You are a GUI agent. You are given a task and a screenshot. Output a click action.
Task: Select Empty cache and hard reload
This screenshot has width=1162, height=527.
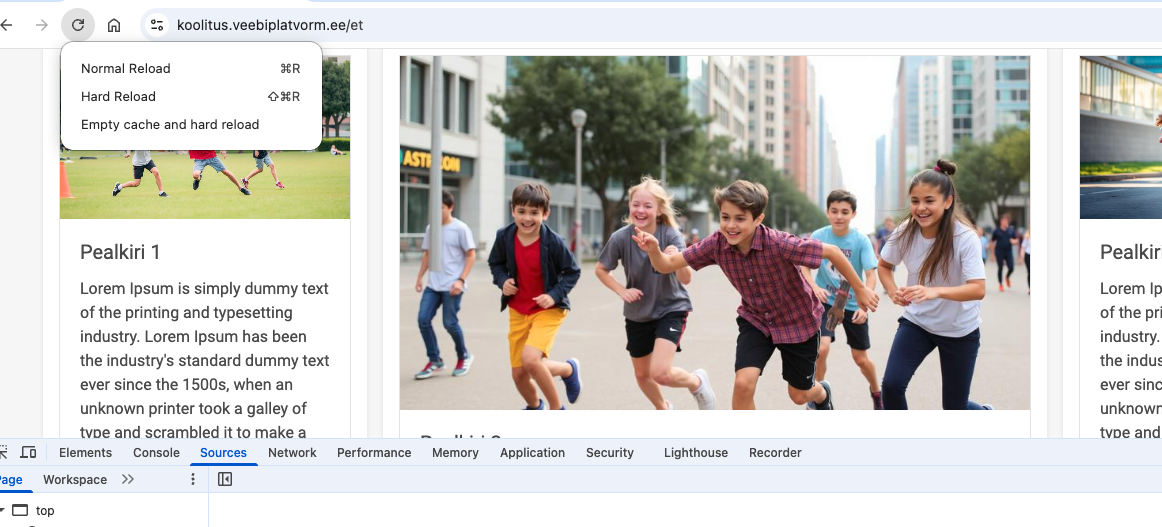click(x=170, y=125)
